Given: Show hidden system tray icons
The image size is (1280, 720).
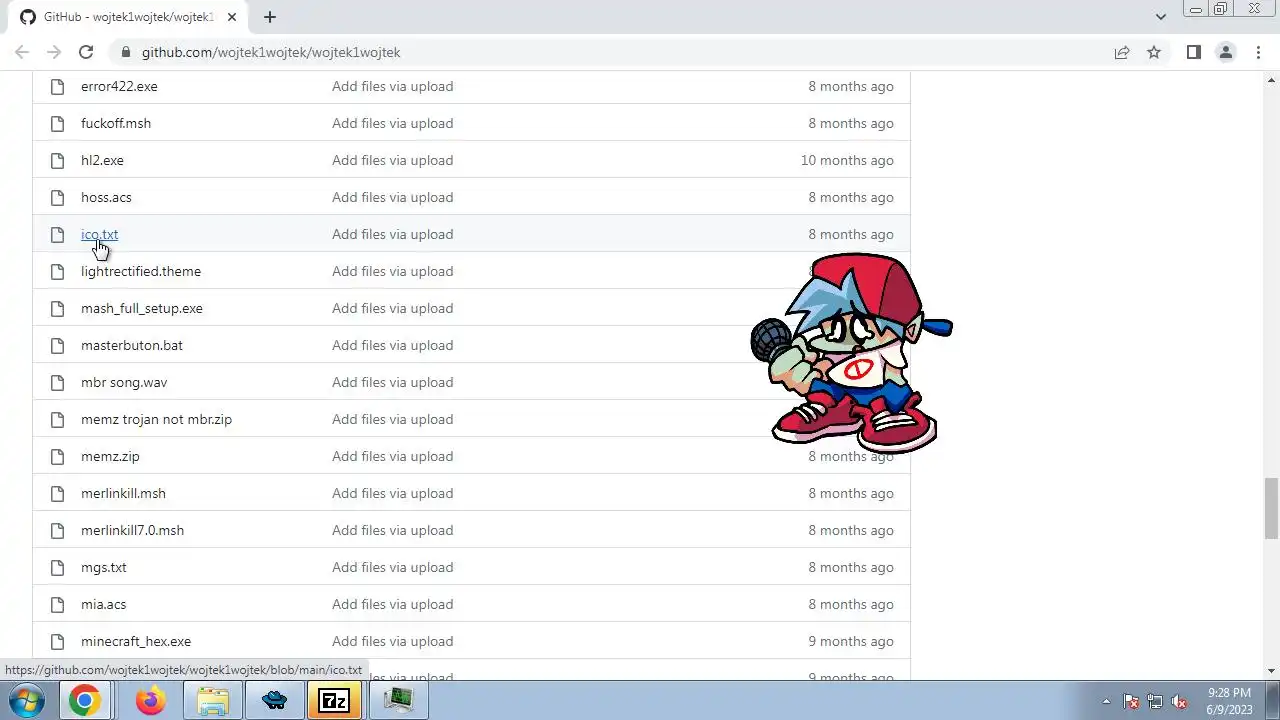Looking at the screenshot, I should tap(1106, 701).
